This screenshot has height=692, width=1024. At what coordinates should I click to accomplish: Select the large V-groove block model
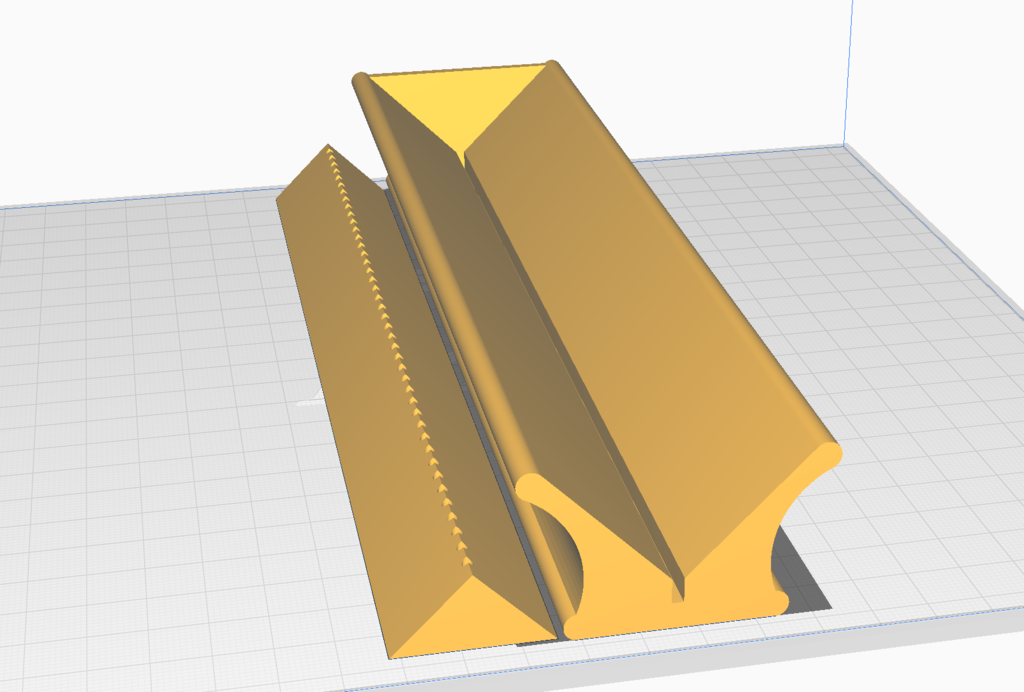tap(640, 330)
